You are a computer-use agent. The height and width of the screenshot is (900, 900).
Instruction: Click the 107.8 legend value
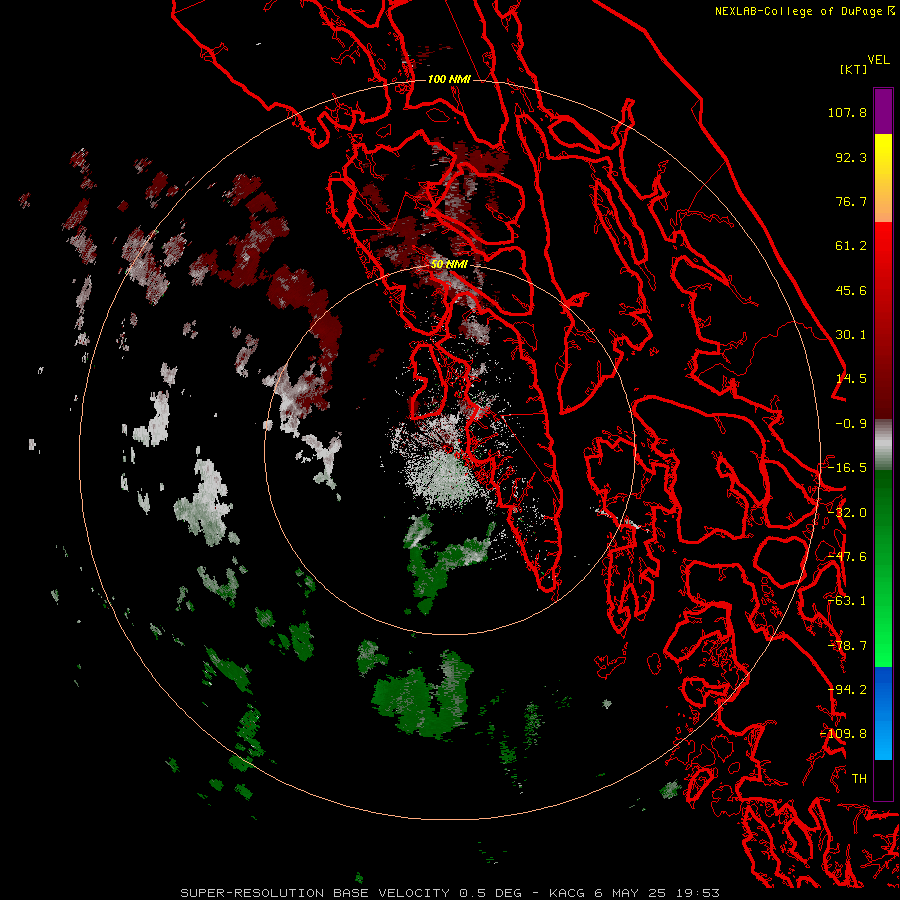click(847, 112)
